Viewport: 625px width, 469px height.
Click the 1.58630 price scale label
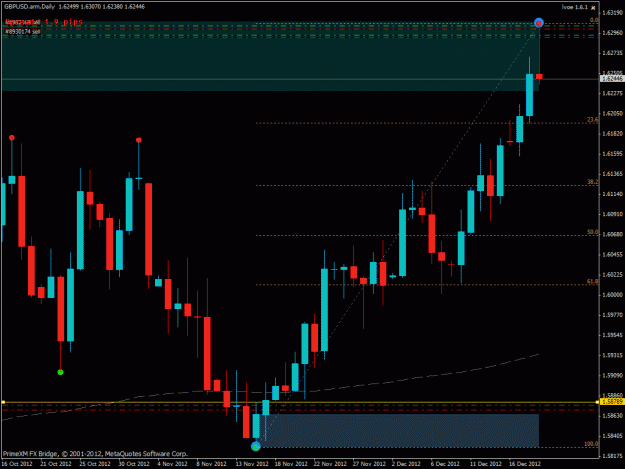(x=613, y=416)
